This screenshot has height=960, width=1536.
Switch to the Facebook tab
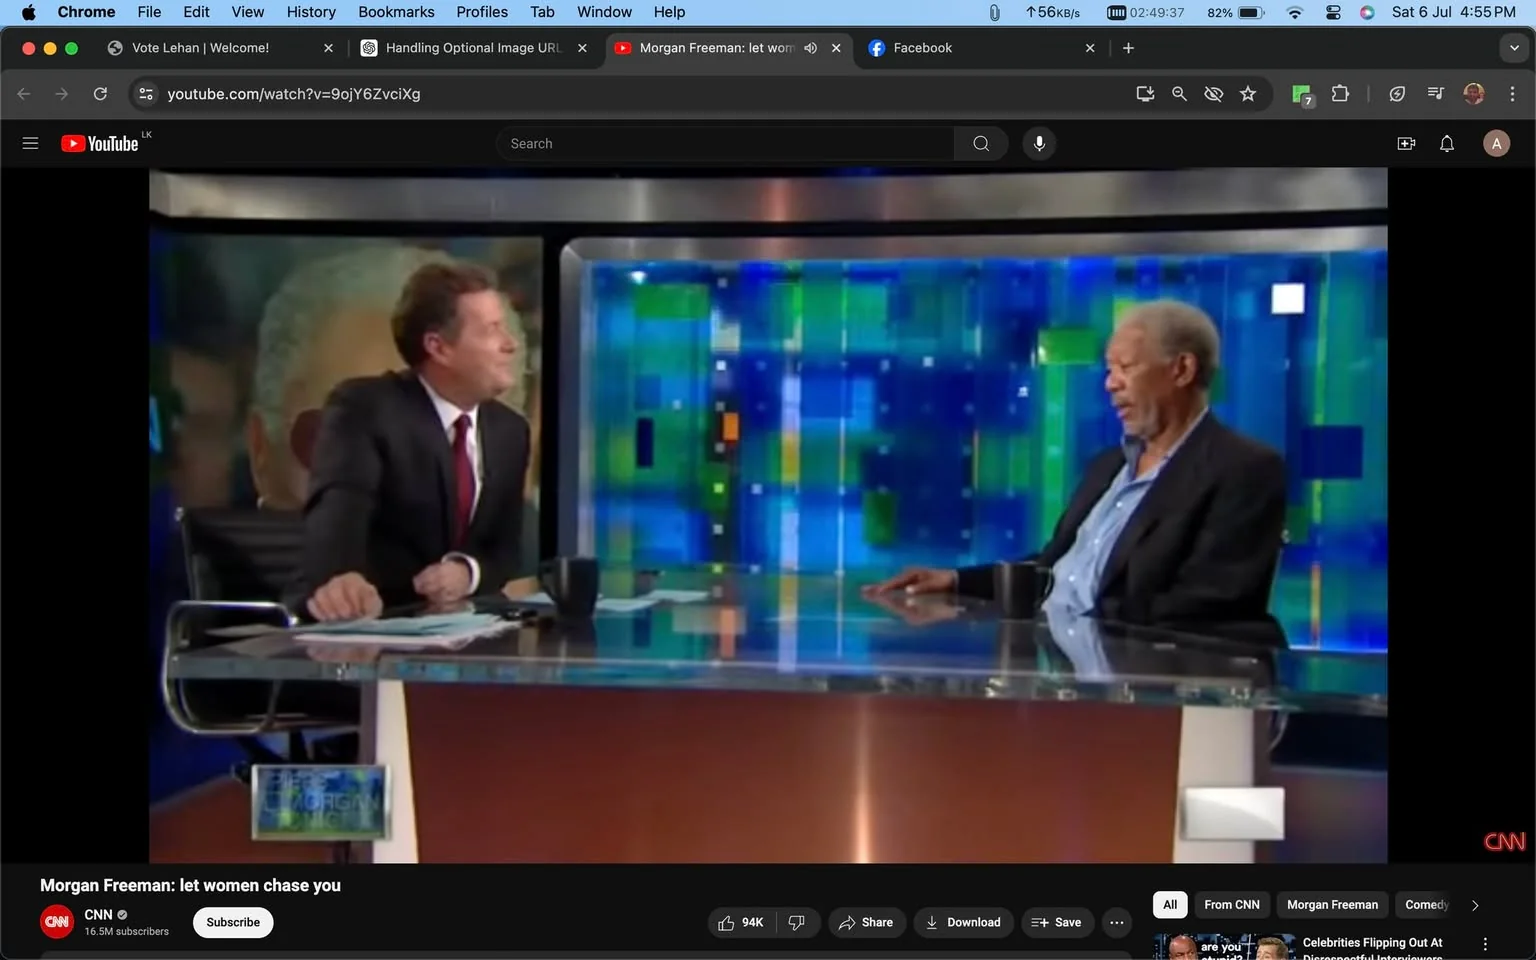pos(981,48)
